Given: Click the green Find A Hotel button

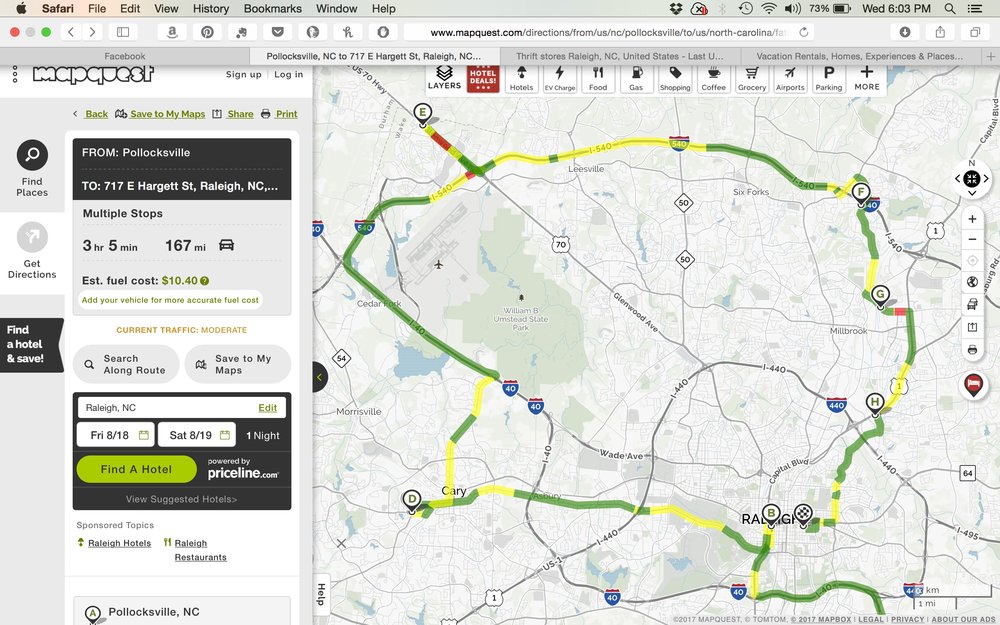Looking at the screenshot, I should (136, 469).
